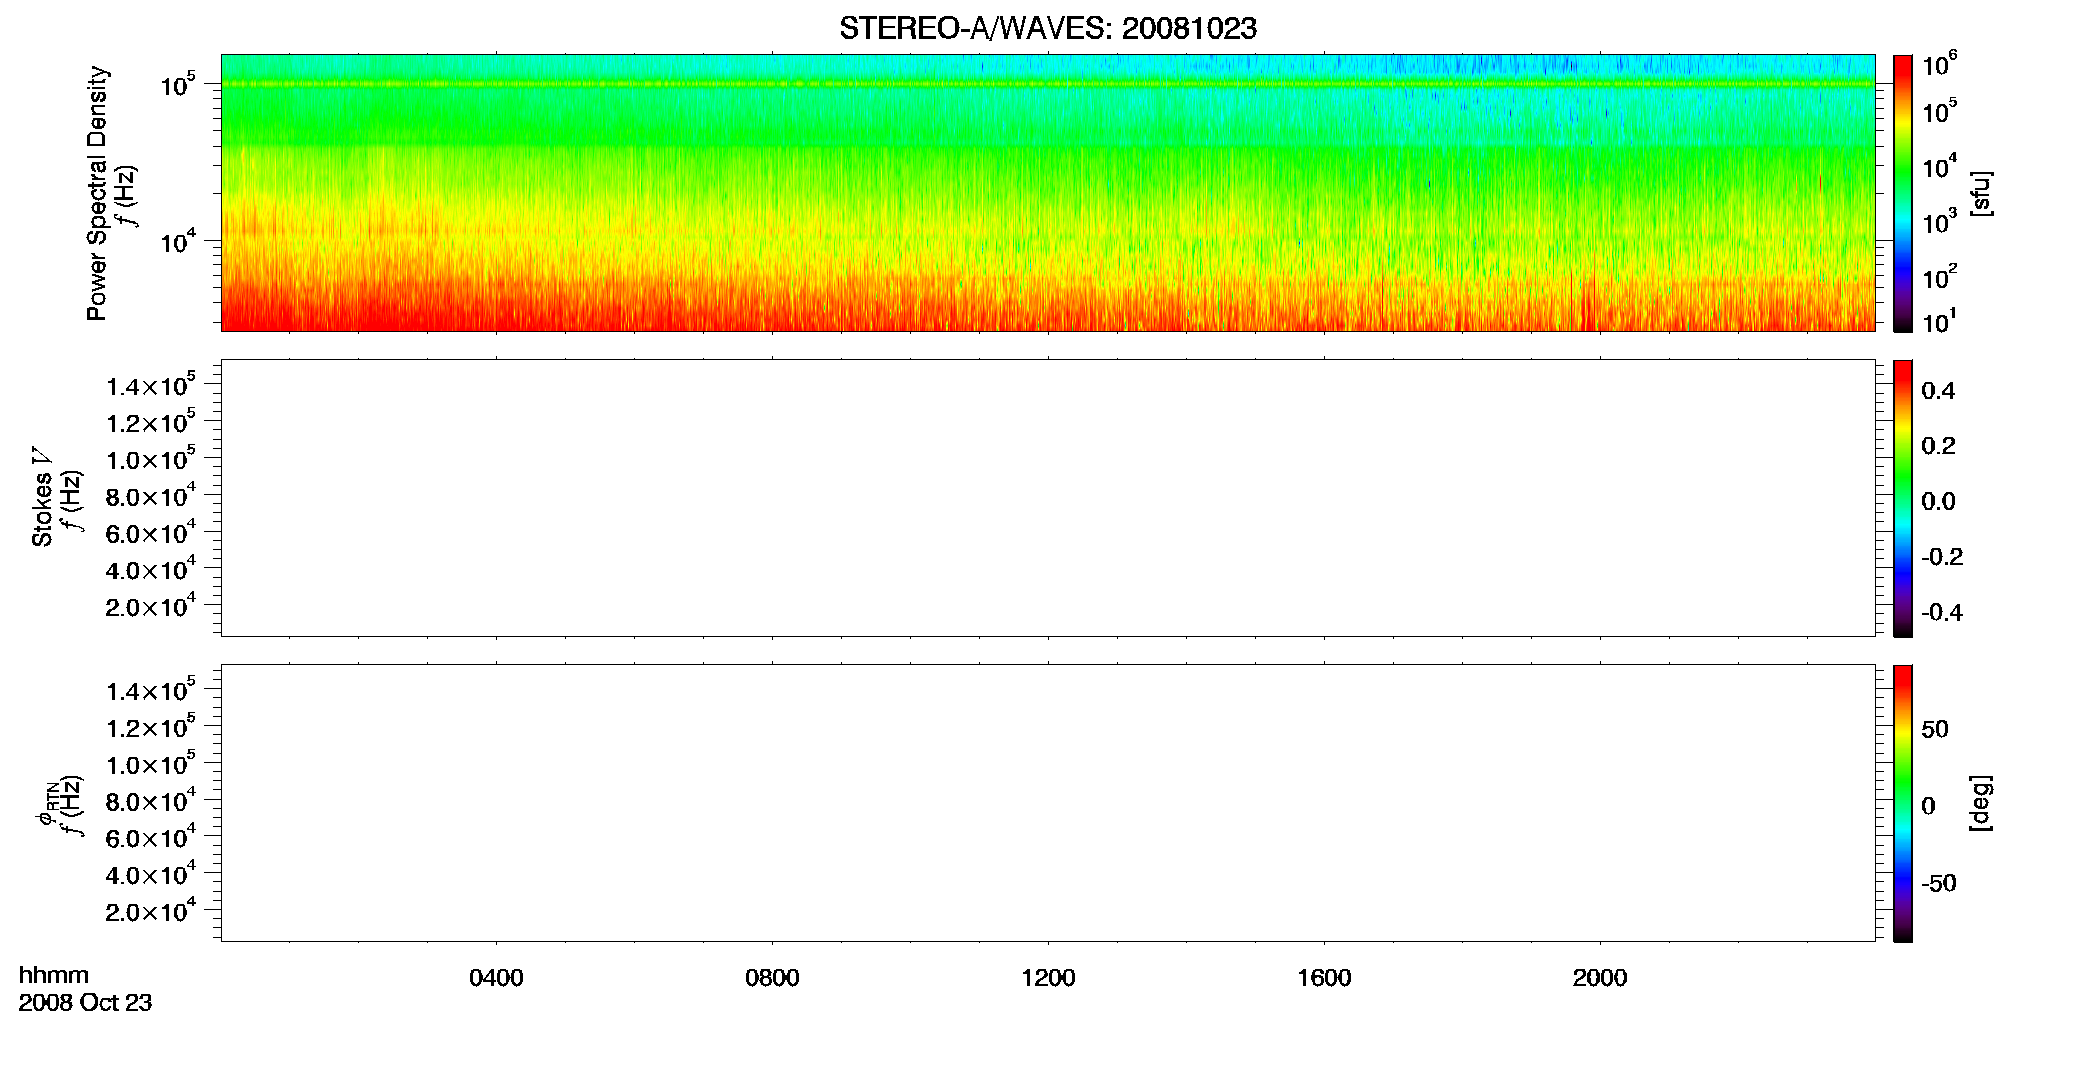This screenshot has width=2096, height=1080.
Task: Click the -0.4 label on Stokes colorbar
Action: tap(1942, 613)
